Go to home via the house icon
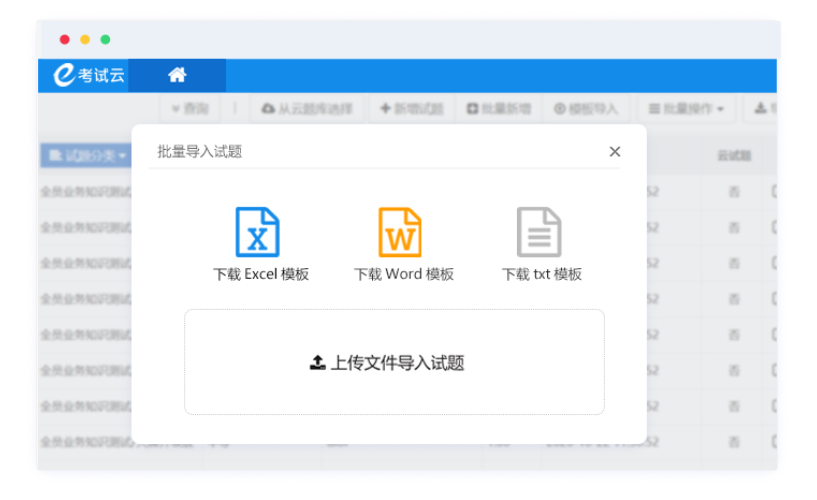The height and width of the screenshot is (500, 817). click(177, 75)
